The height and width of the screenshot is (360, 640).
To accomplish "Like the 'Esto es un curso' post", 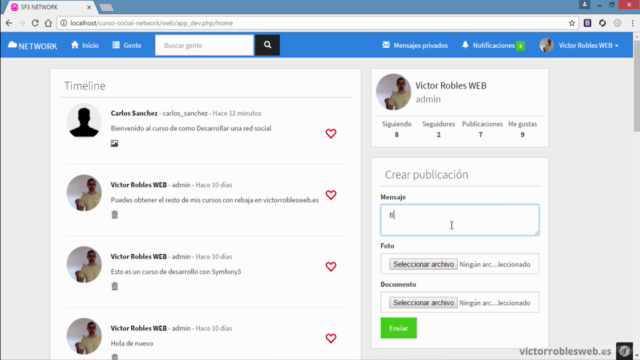I will point(331,267).
